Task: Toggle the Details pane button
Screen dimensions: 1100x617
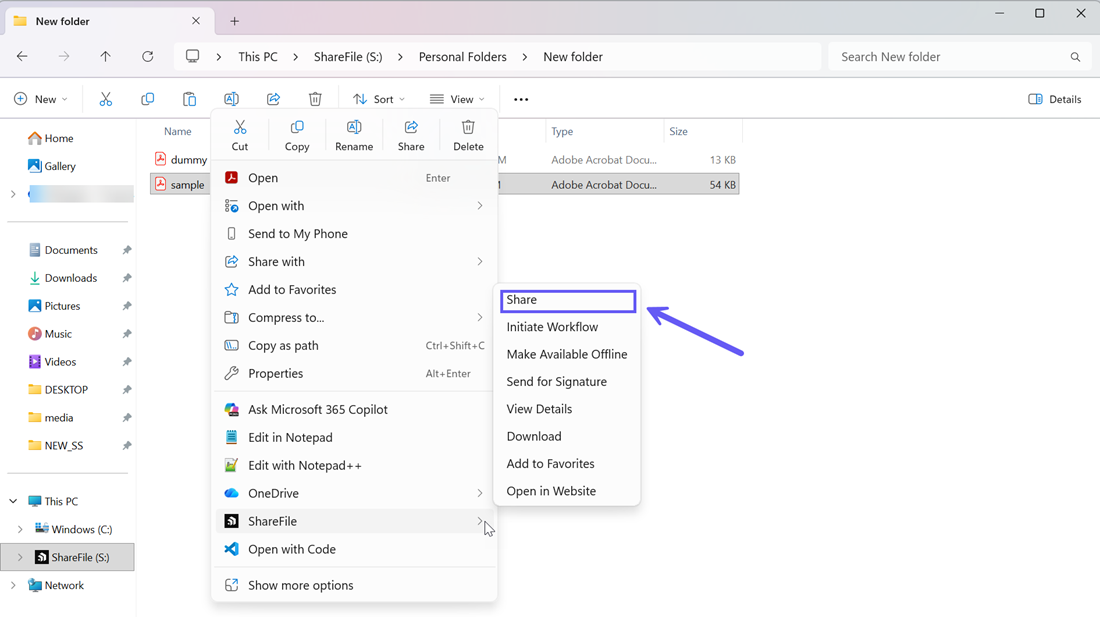Action: (1055, 99)
